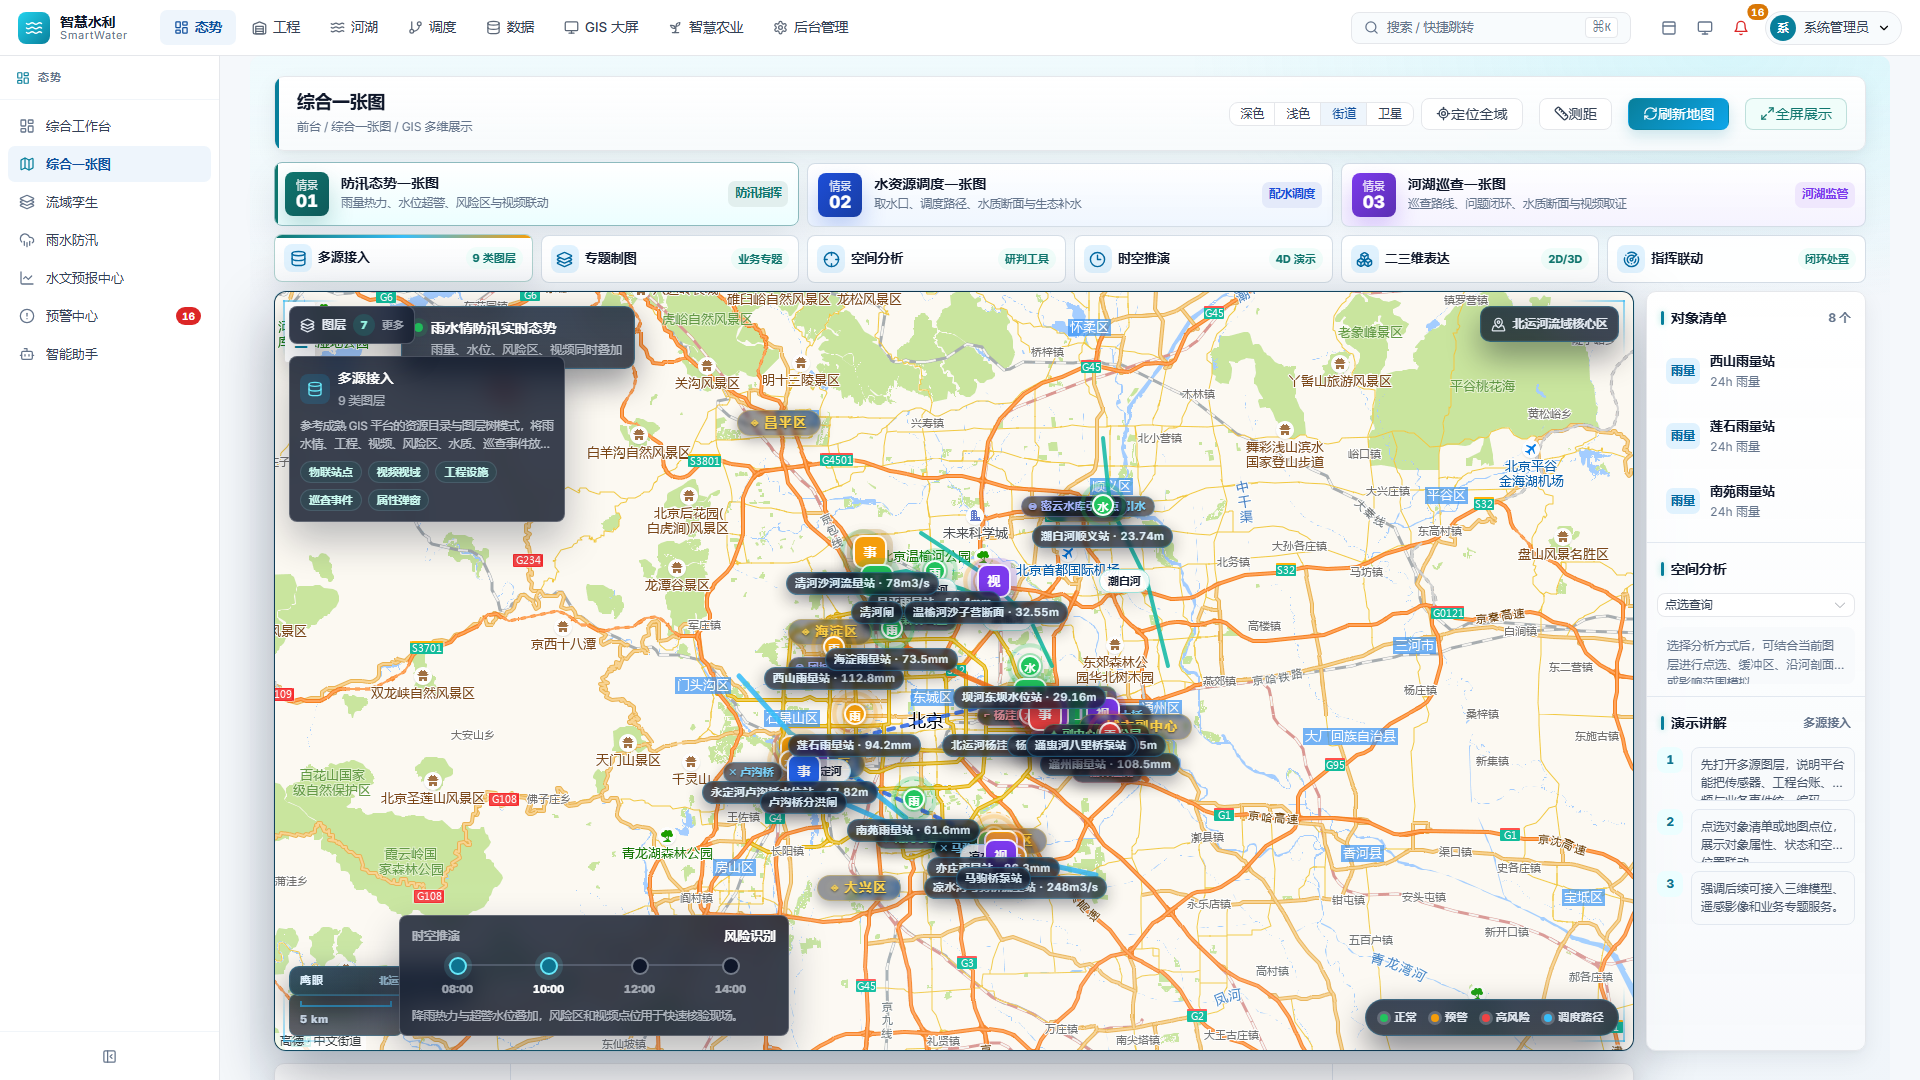The image size is (1920, 1080).
Task: Click the 二三维表达 cubes icon tile
Action: point(1364,259)
